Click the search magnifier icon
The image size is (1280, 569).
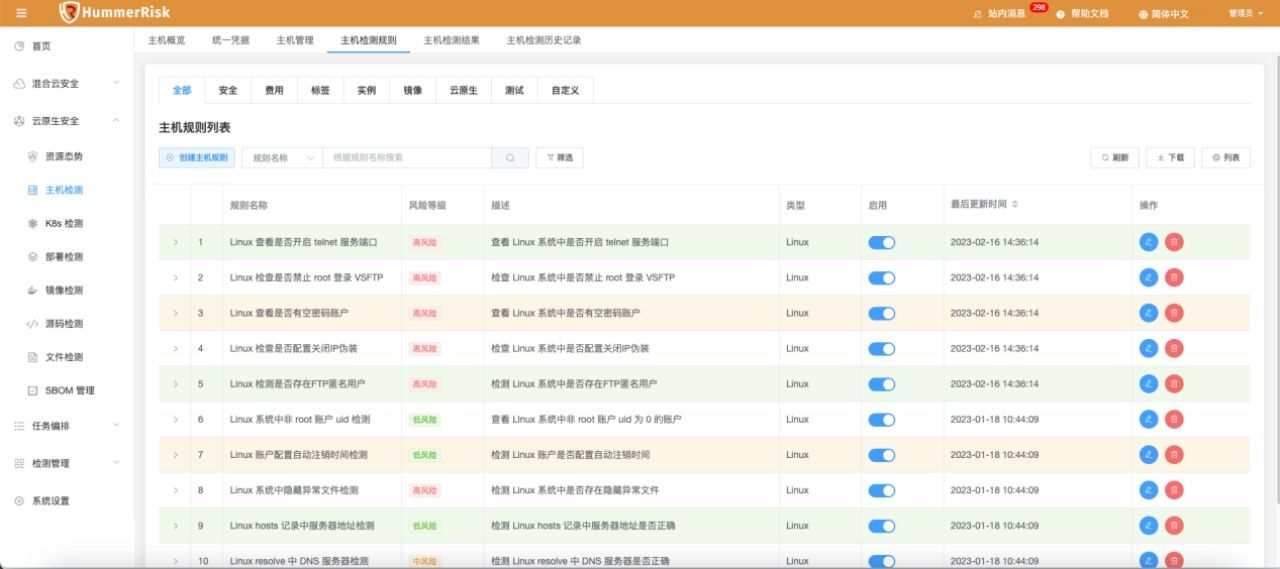(510, 158)
